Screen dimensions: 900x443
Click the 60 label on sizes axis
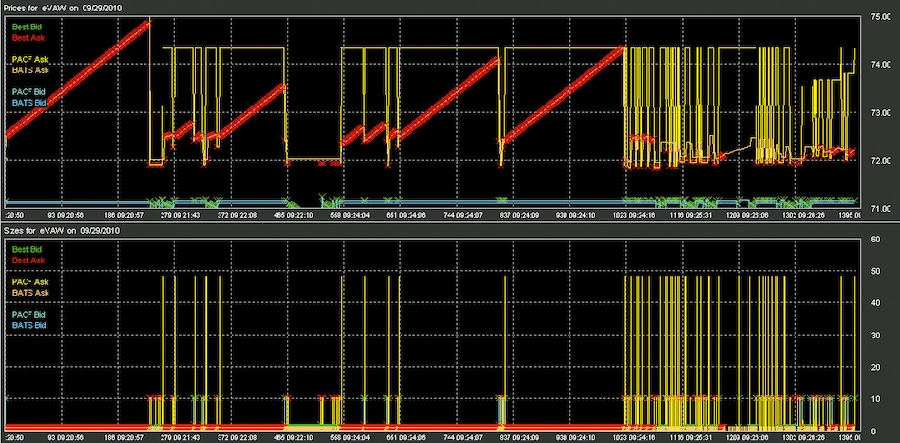click(x=875, y=241)
